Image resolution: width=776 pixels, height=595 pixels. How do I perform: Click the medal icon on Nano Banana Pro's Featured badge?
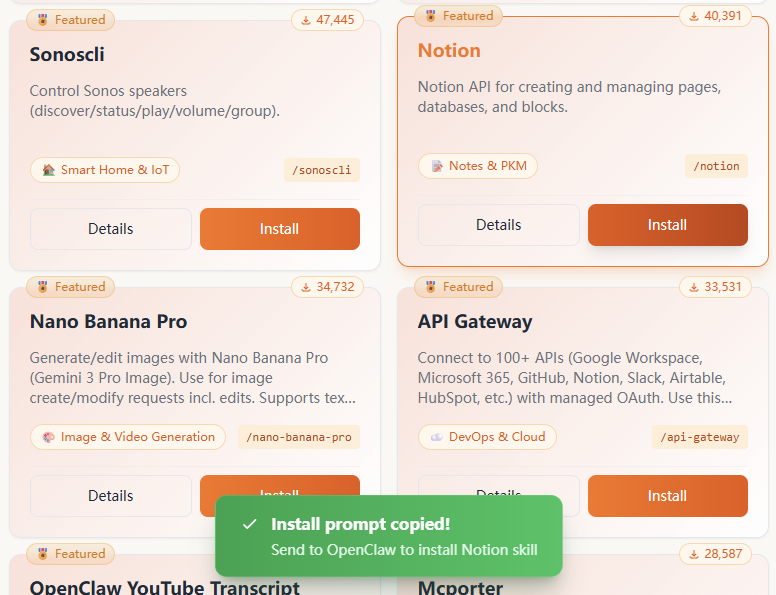43,287
